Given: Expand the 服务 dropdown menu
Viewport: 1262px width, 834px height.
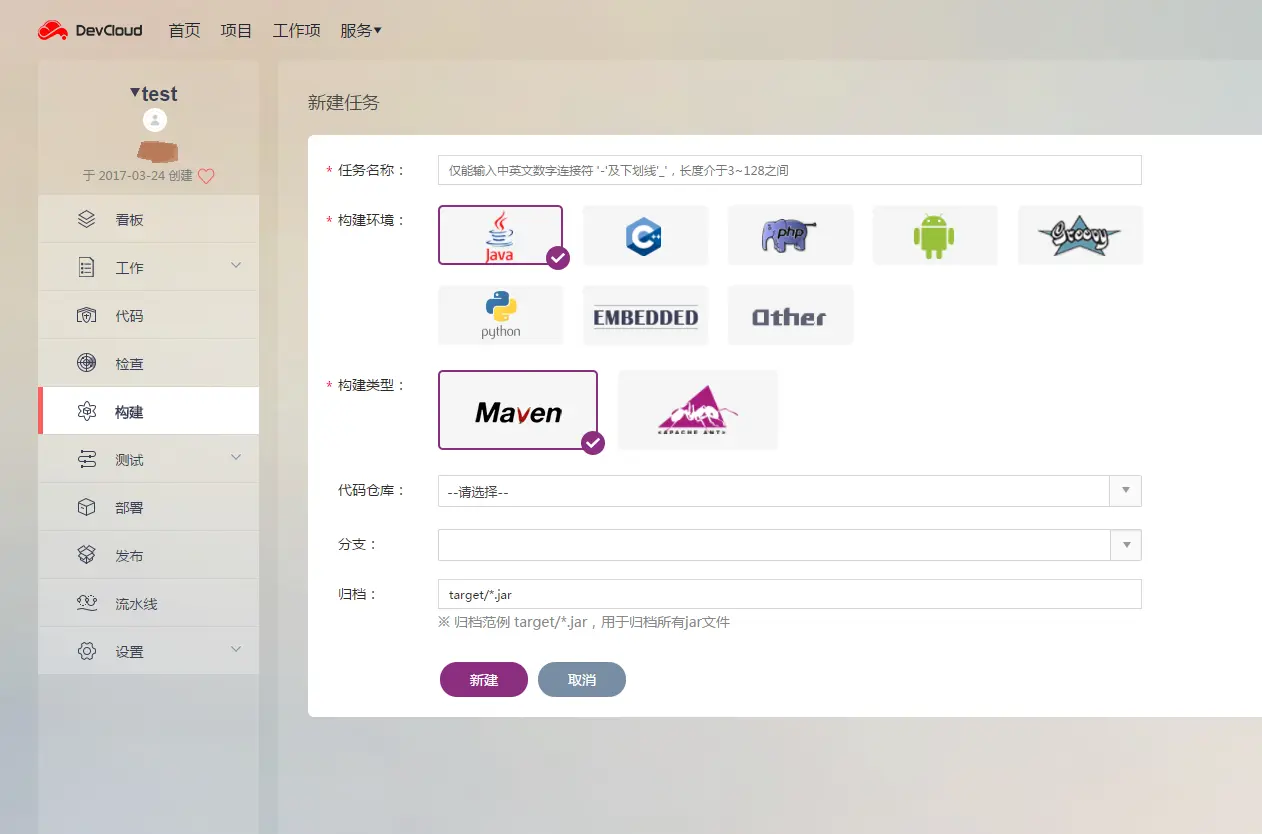Looking at the screenshot, I should [x=361, y=31].
